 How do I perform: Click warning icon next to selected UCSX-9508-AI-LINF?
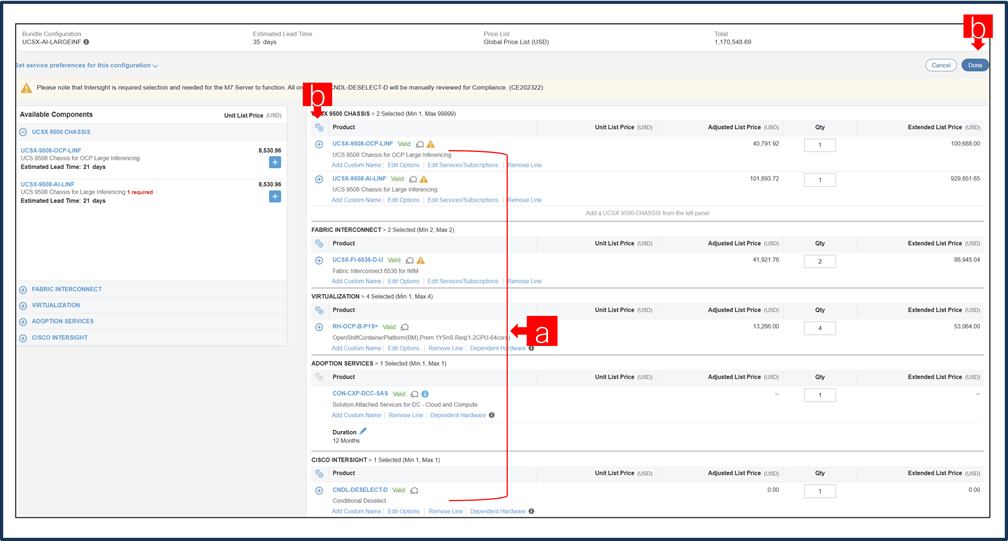click(424, 179)
